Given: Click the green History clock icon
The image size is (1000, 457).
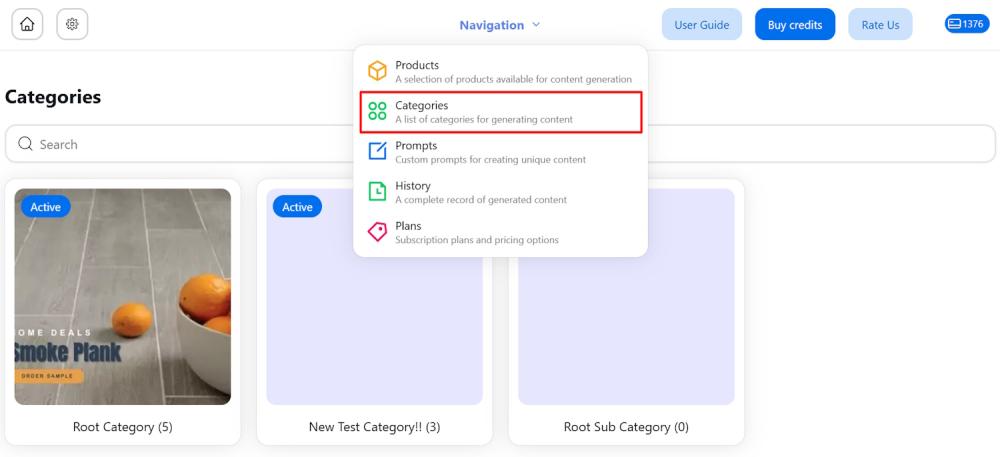Looking at the screenshot, I should [377, 191].
